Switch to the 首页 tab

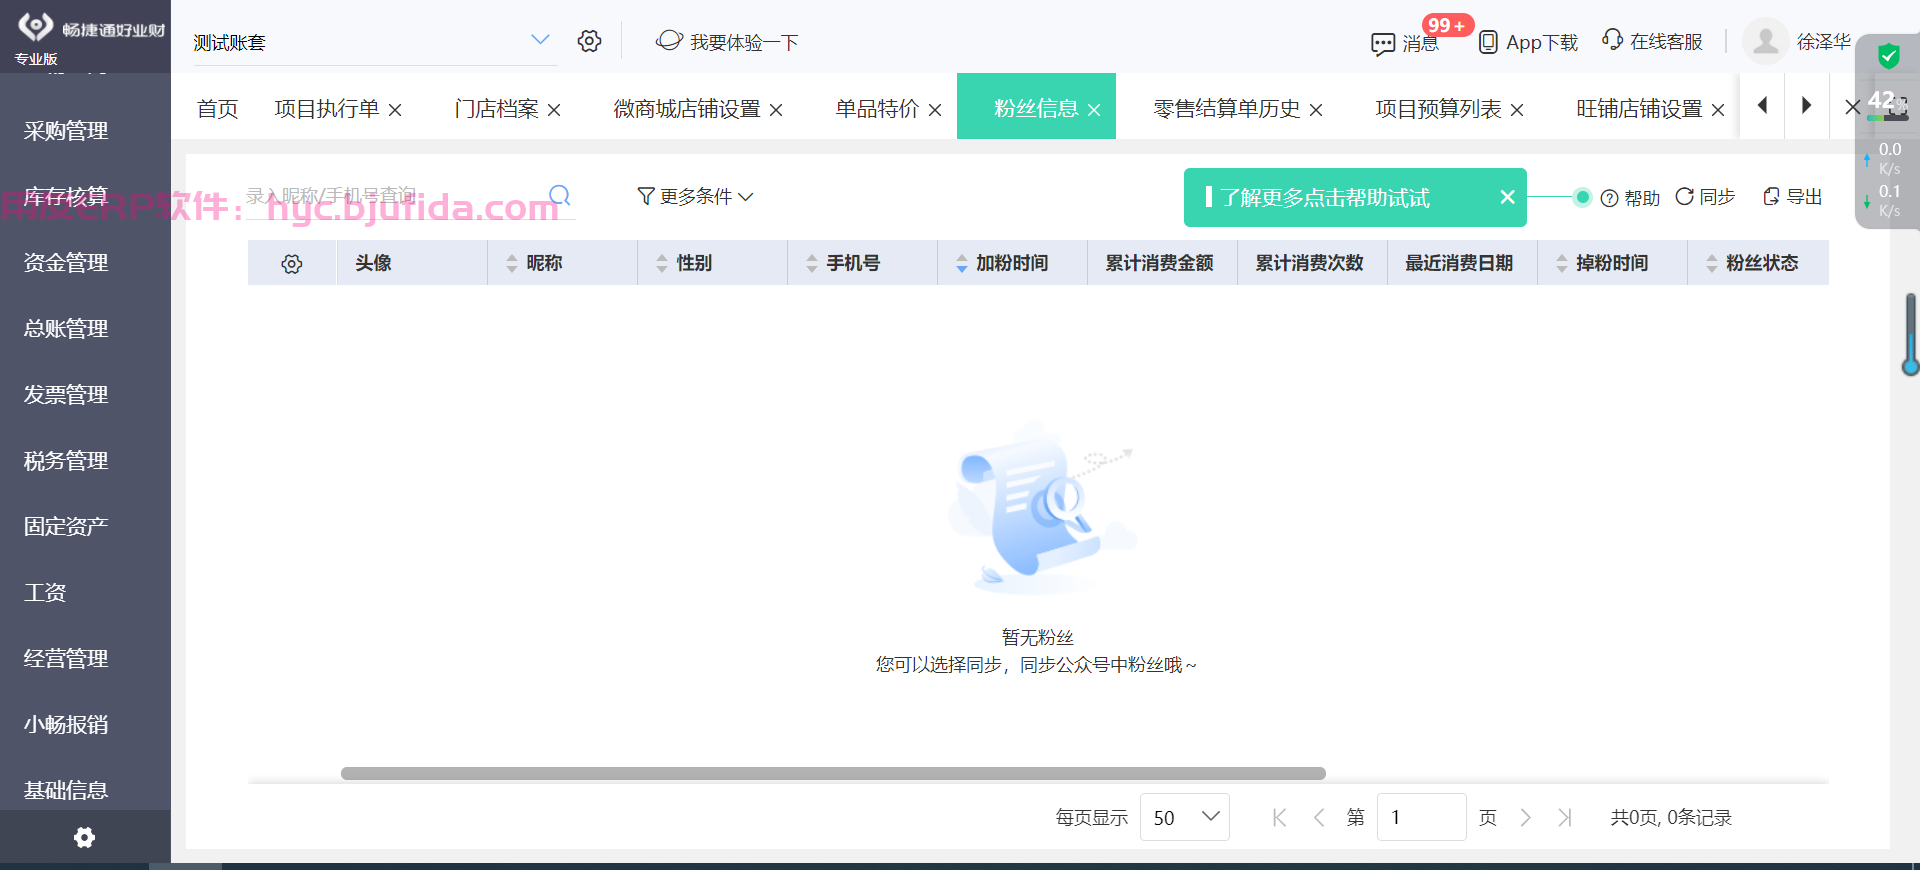pyautogui.click(x=218, y=108)
